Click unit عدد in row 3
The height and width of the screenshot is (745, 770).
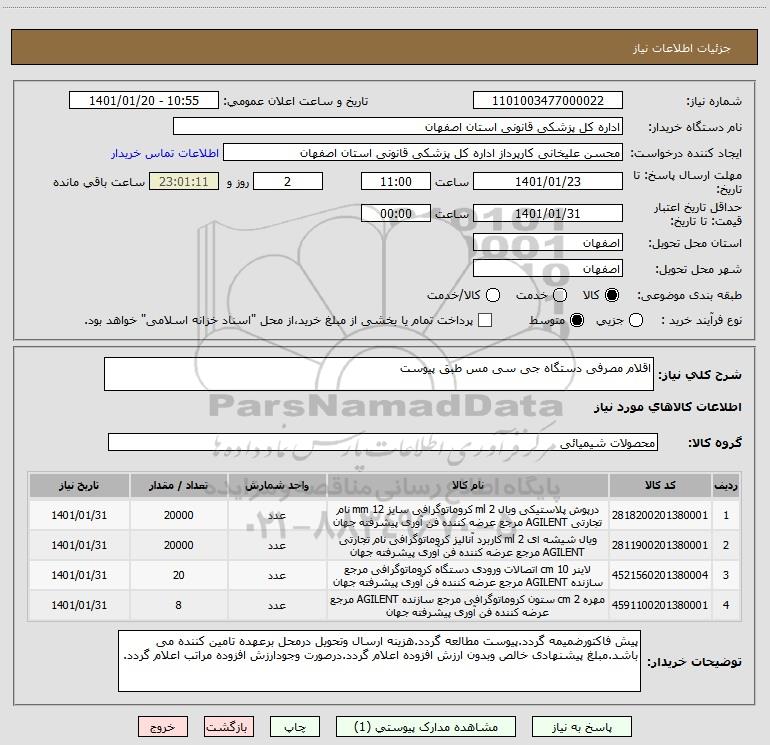click(277, 575)
